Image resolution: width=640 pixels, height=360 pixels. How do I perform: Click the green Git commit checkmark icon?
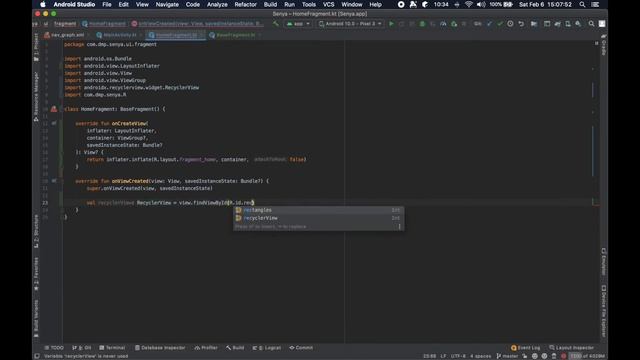(x=500, y=24)
